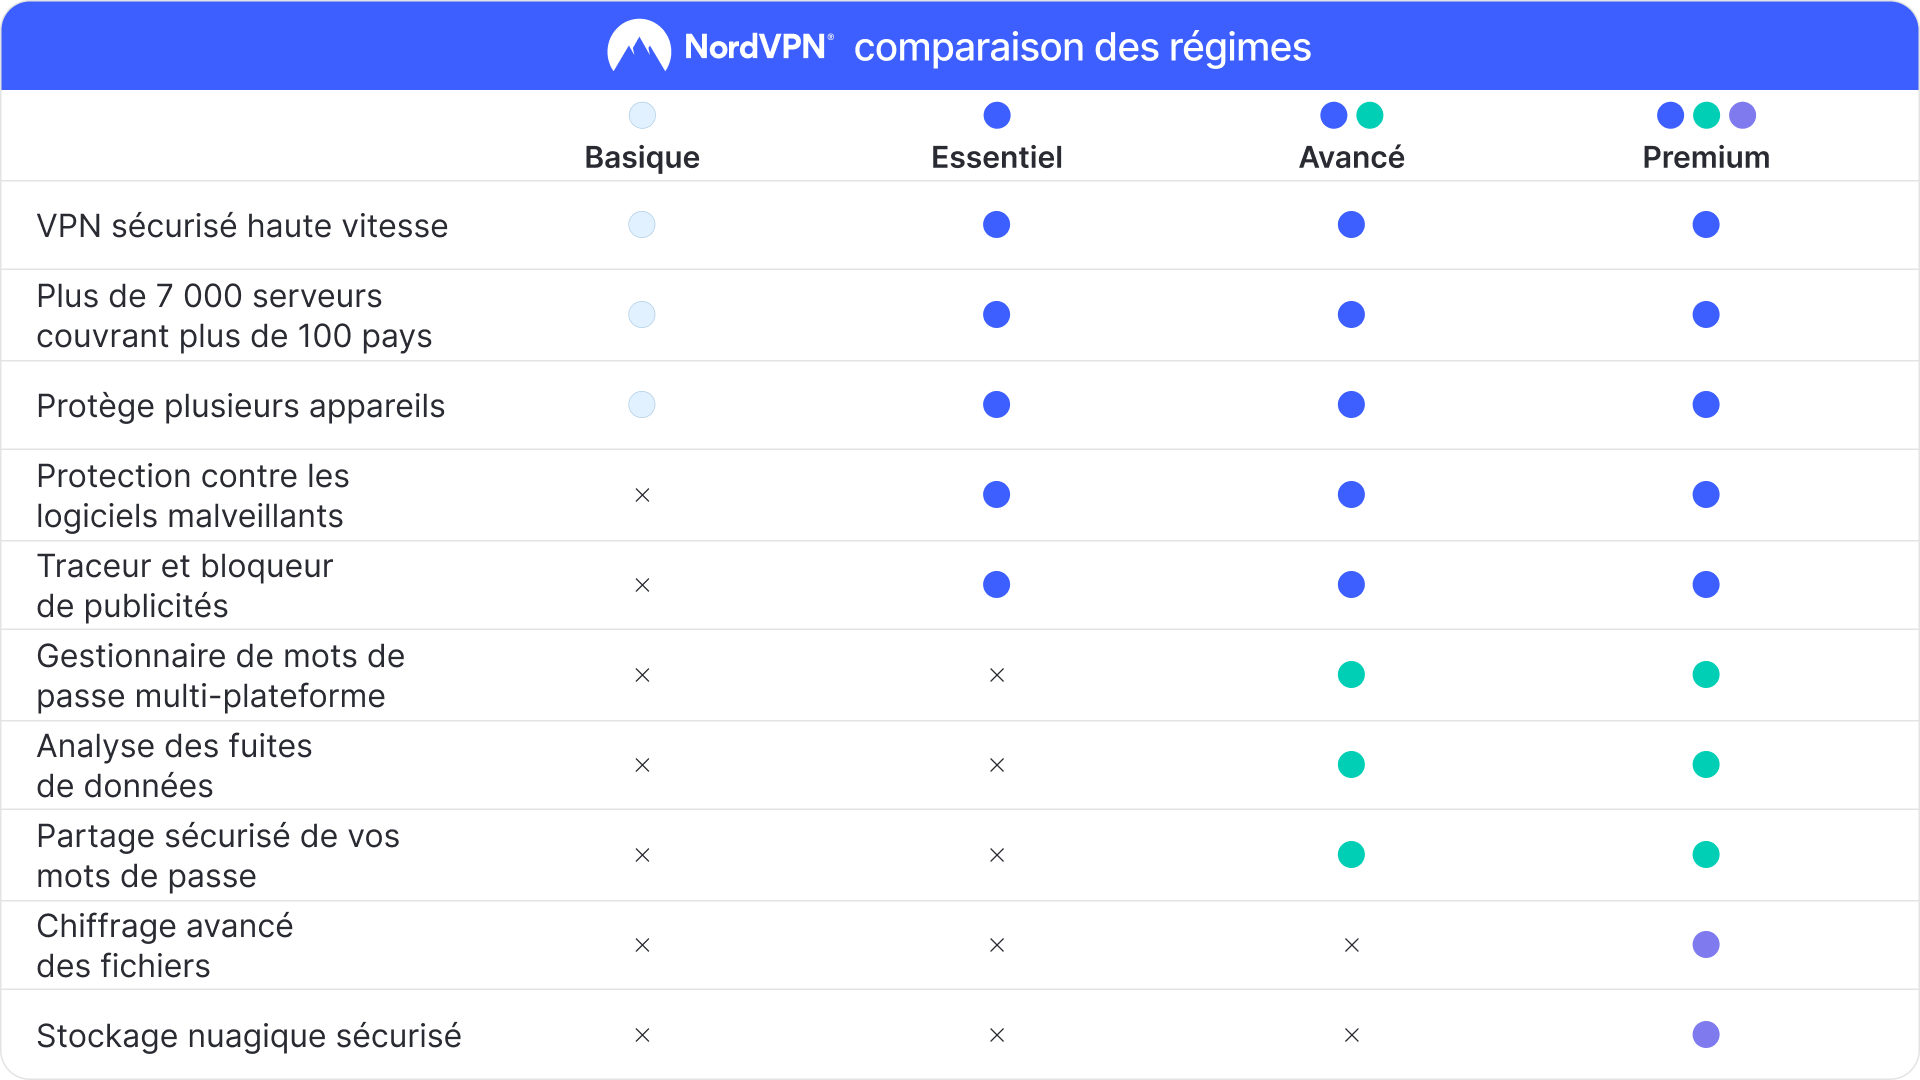1920x1080 pixels.
Task: Select the Avancé plan column header
Action: tap(1351, 157)
